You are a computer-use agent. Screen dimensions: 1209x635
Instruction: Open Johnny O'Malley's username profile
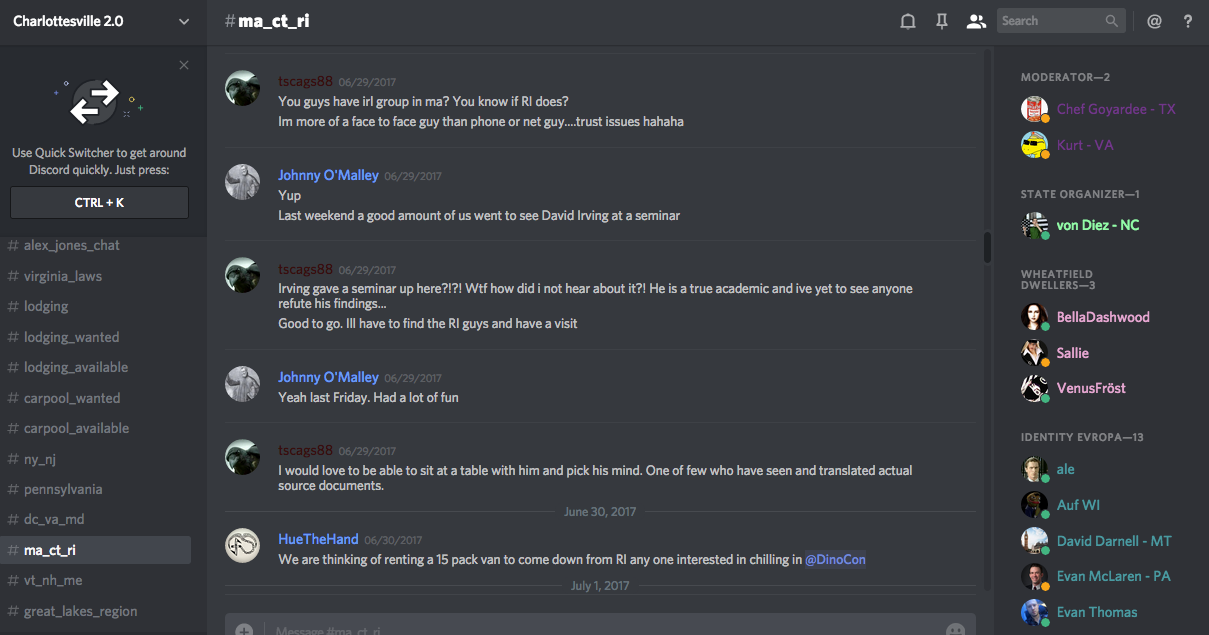328,175
